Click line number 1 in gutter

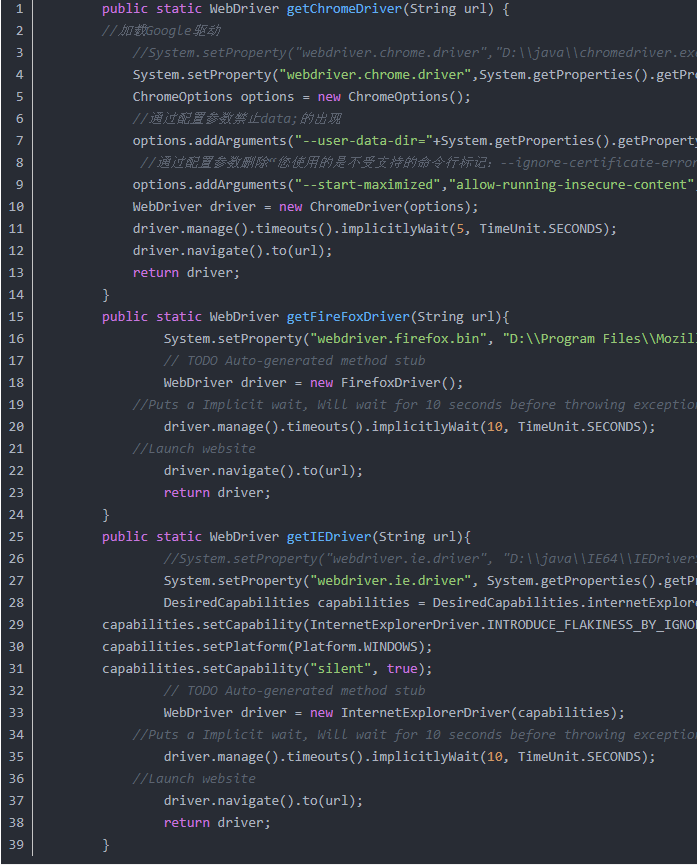[x=19, y=9]
